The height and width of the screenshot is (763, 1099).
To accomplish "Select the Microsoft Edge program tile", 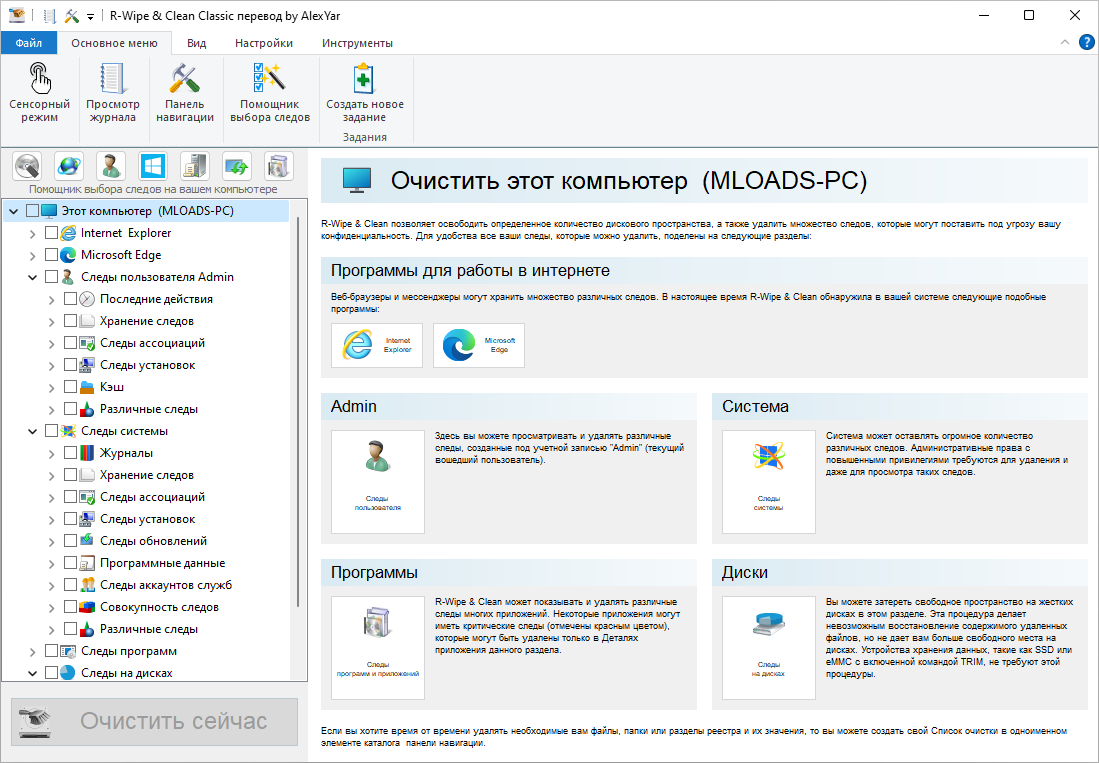I will point(478,345).
